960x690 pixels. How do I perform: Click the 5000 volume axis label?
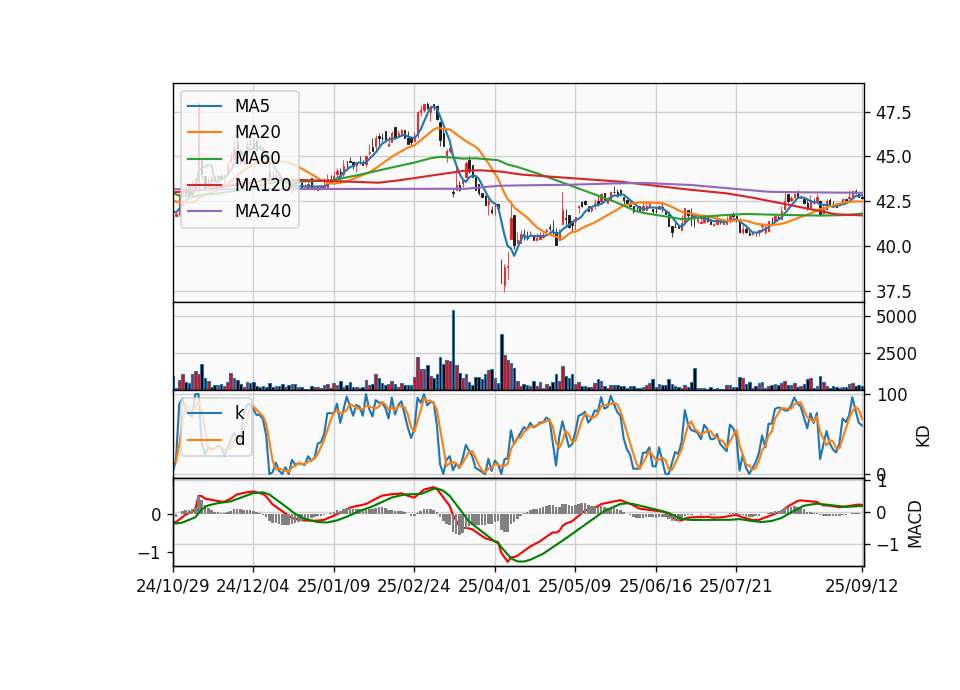(x=896, y=317)
